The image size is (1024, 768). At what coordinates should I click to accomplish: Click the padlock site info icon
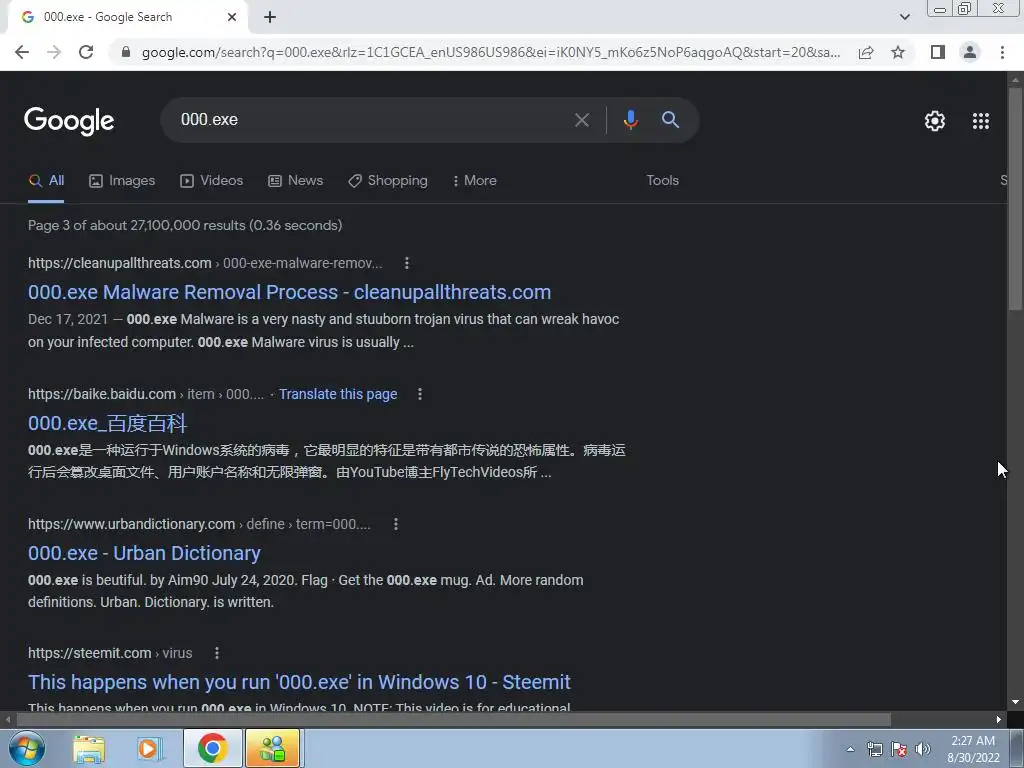pyautogui.click(x=126, y=52)
